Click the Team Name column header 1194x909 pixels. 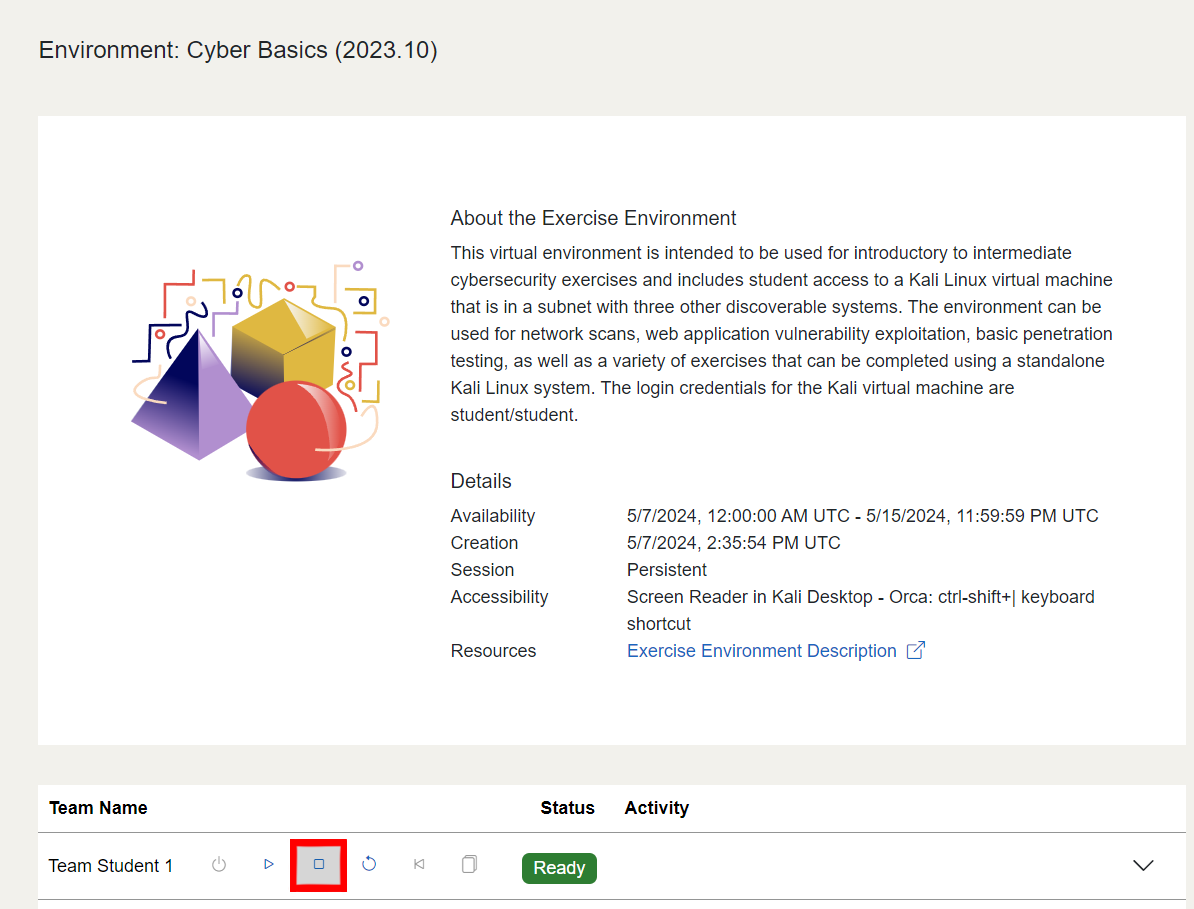98,808
